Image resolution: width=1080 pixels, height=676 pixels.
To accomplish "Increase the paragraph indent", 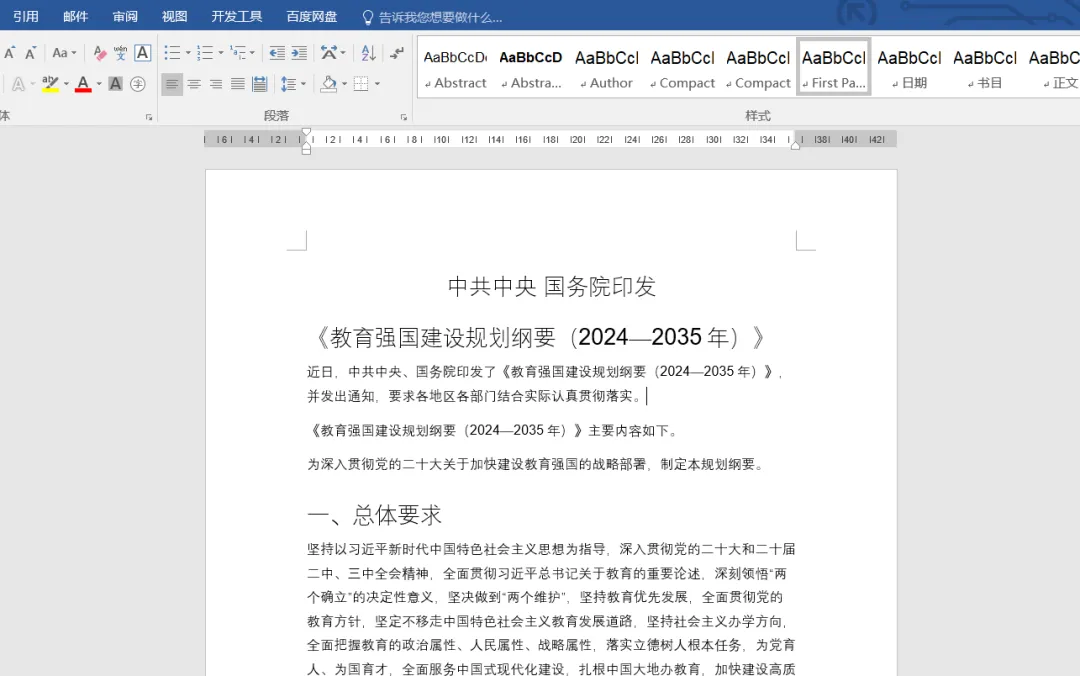I will pos(300,53).
